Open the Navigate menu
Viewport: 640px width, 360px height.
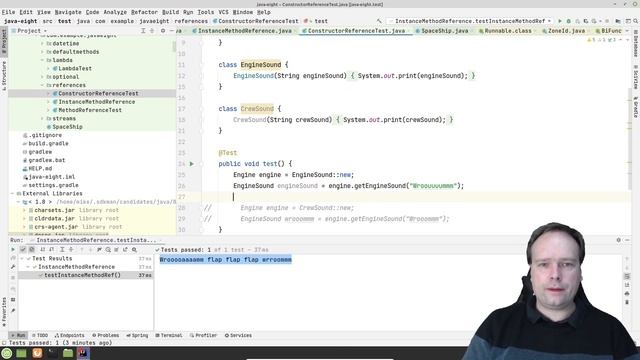coord(68,12)
